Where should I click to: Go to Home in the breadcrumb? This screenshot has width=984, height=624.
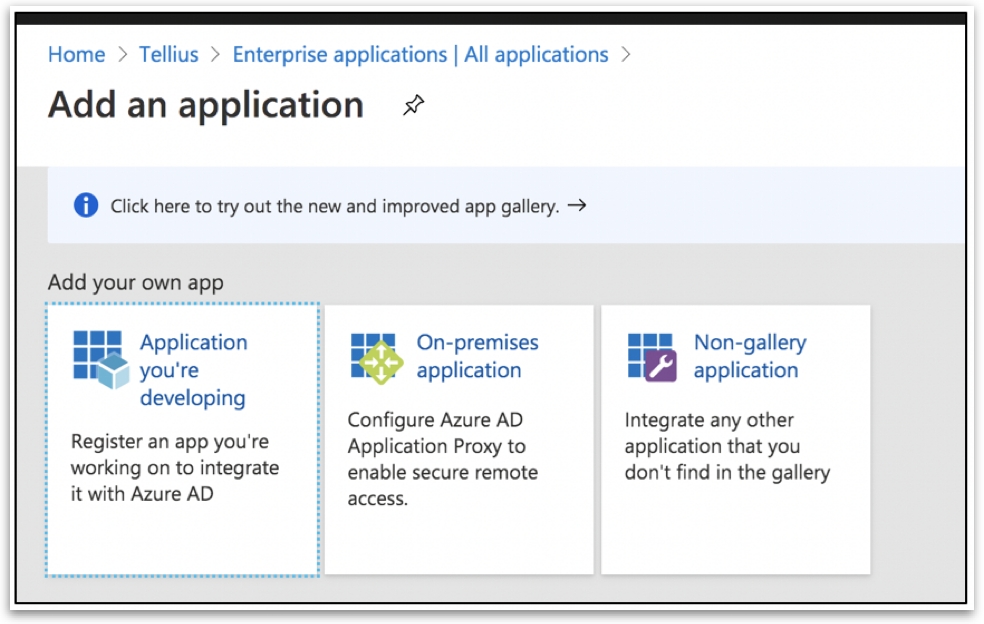tap(76, 55)
